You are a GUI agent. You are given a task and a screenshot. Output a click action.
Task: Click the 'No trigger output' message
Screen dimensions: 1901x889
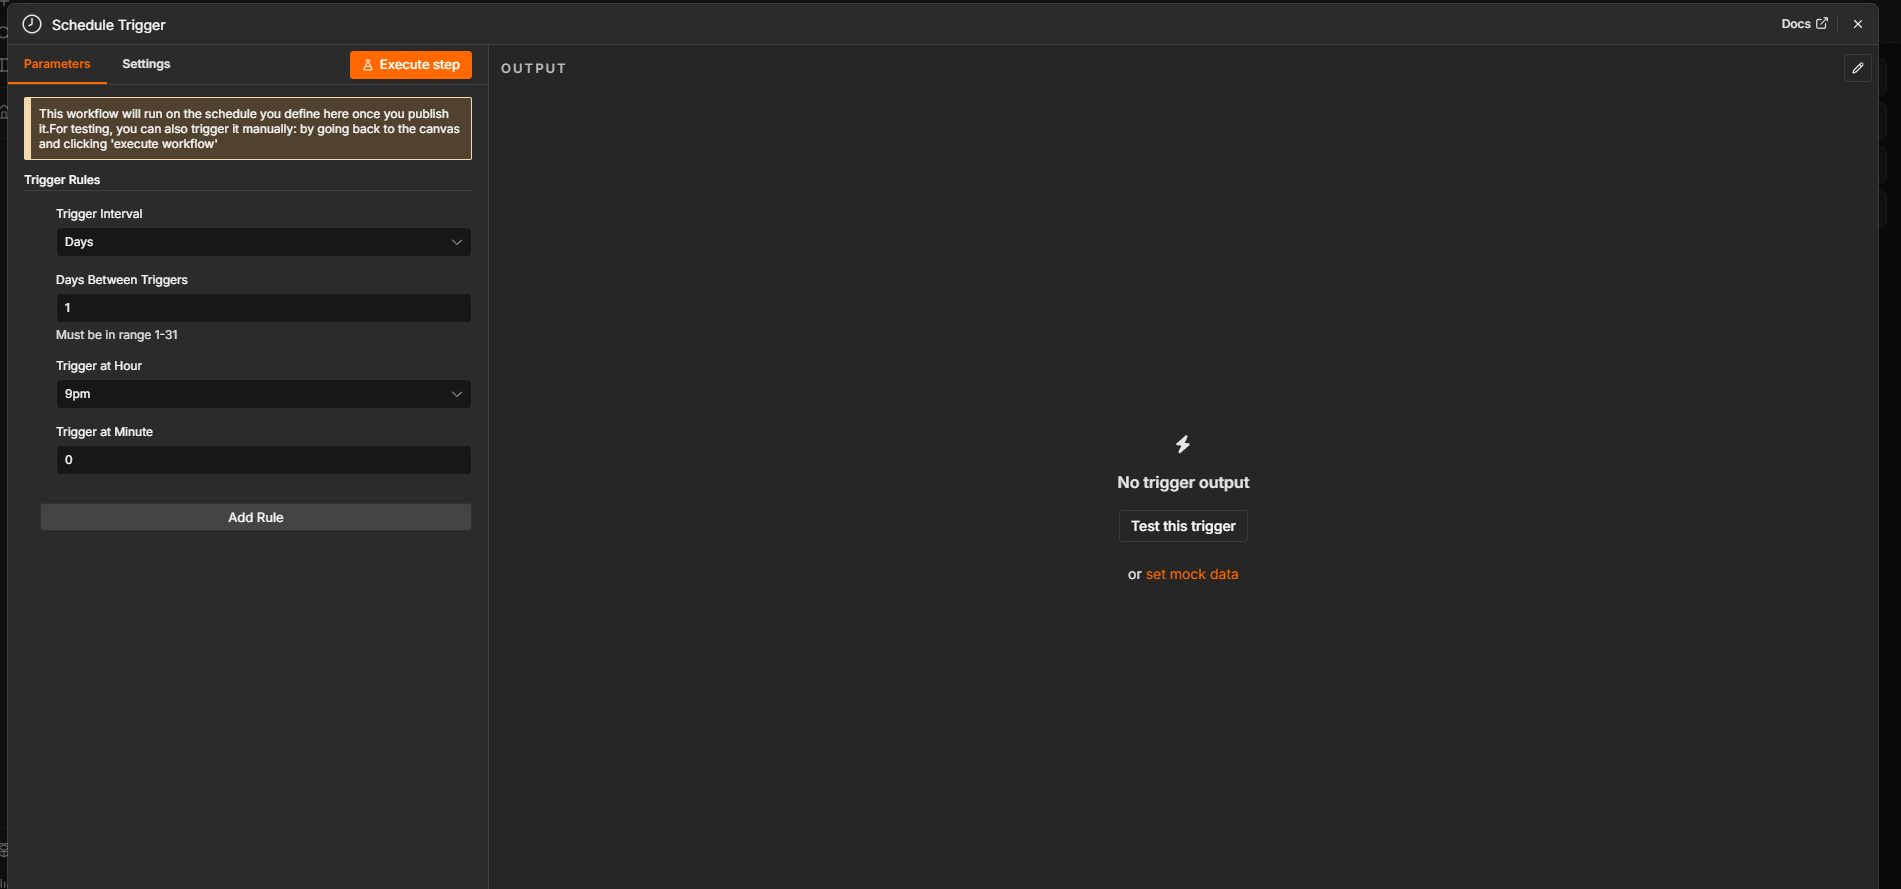pos(1183,482)
